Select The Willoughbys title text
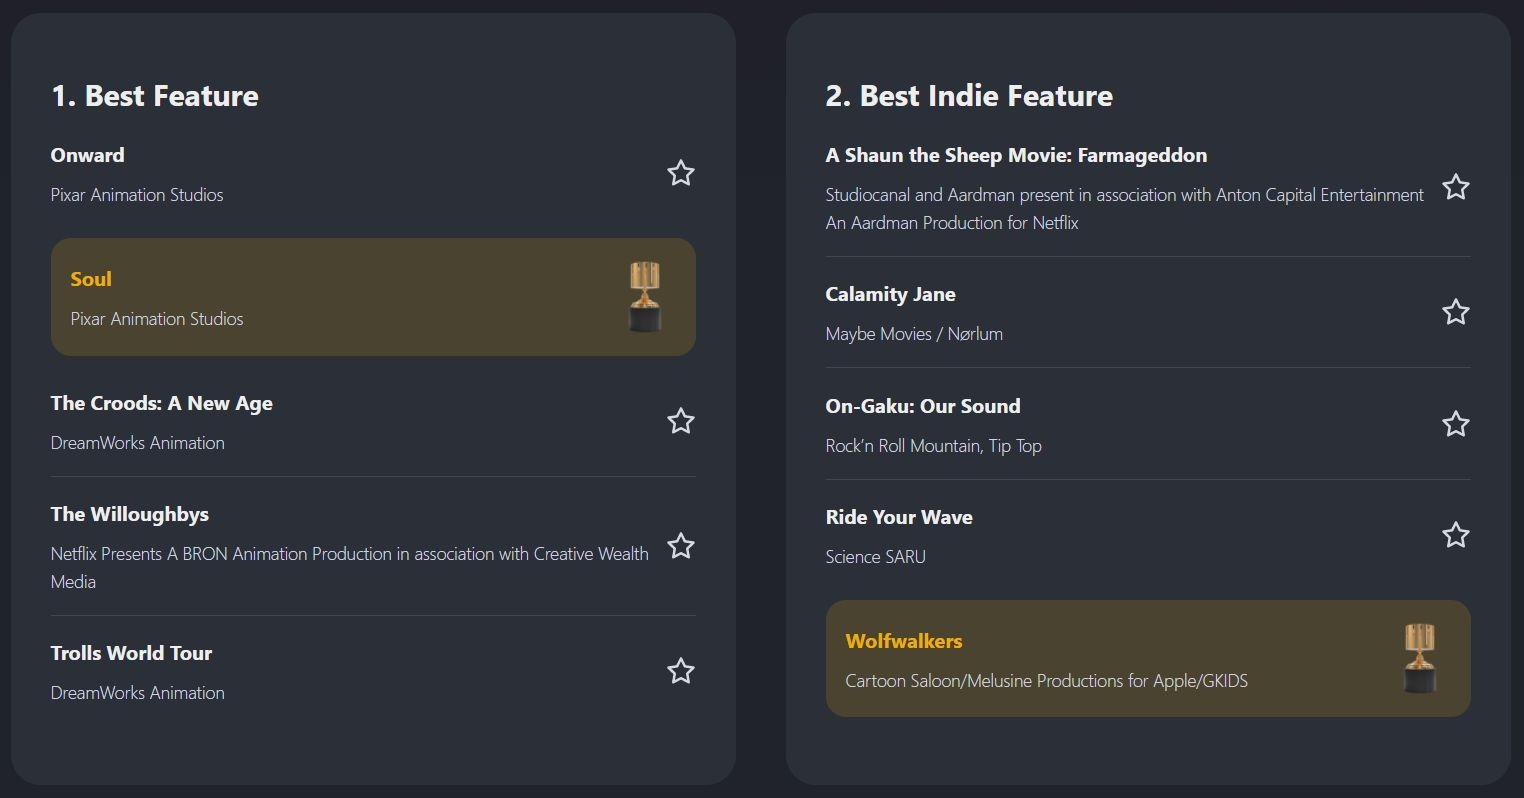 (130, 514)
